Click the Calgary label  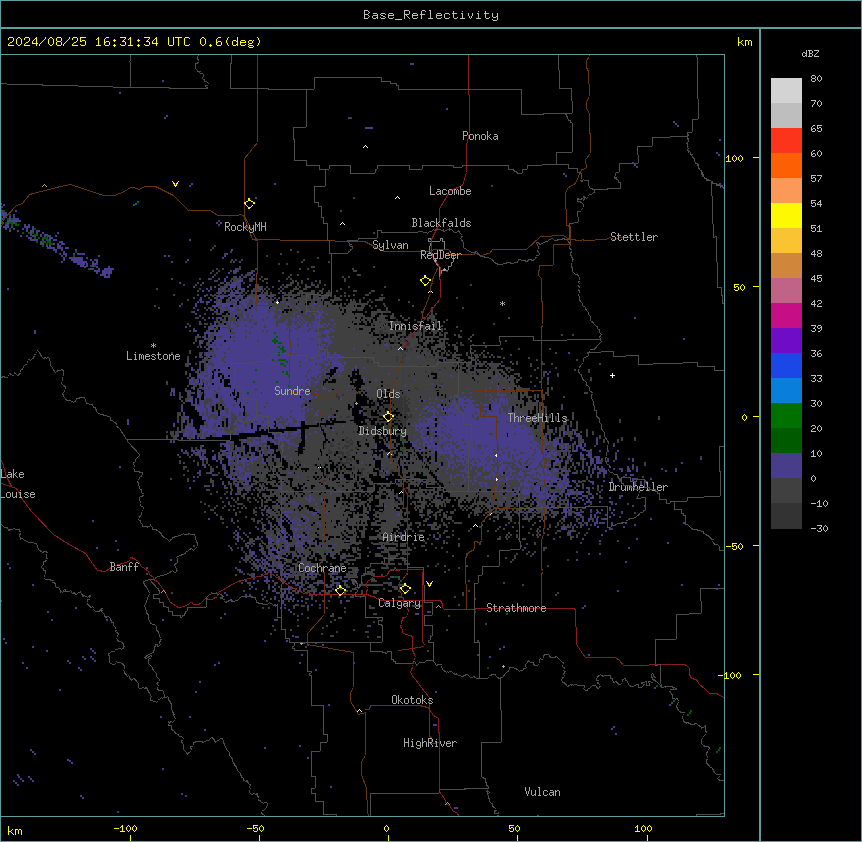pyautogui.click(x=400, y=603)
